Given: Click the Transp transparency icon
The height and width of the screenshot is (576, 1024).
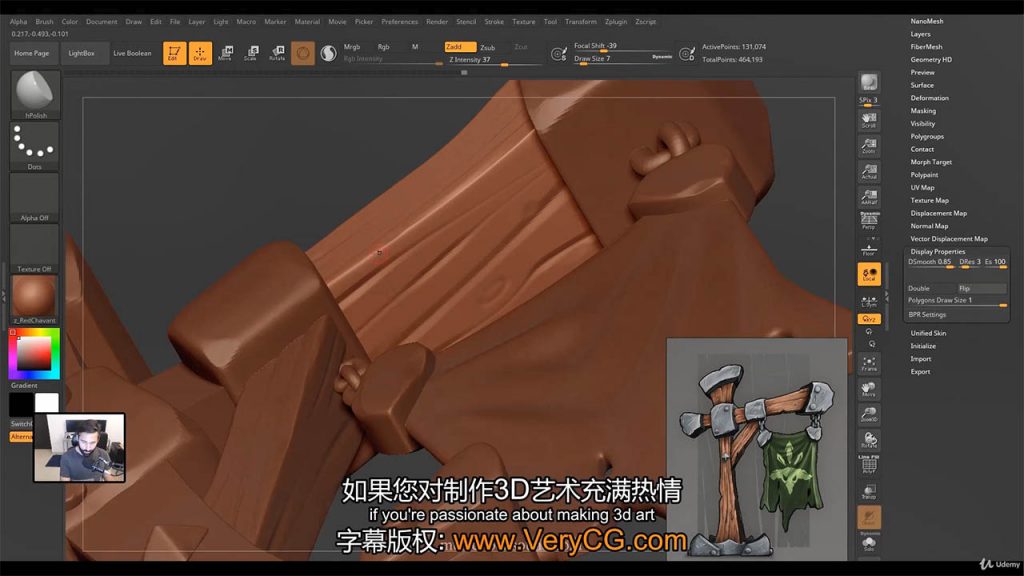Looking at the screenshot, I should [x=869, y=491].
